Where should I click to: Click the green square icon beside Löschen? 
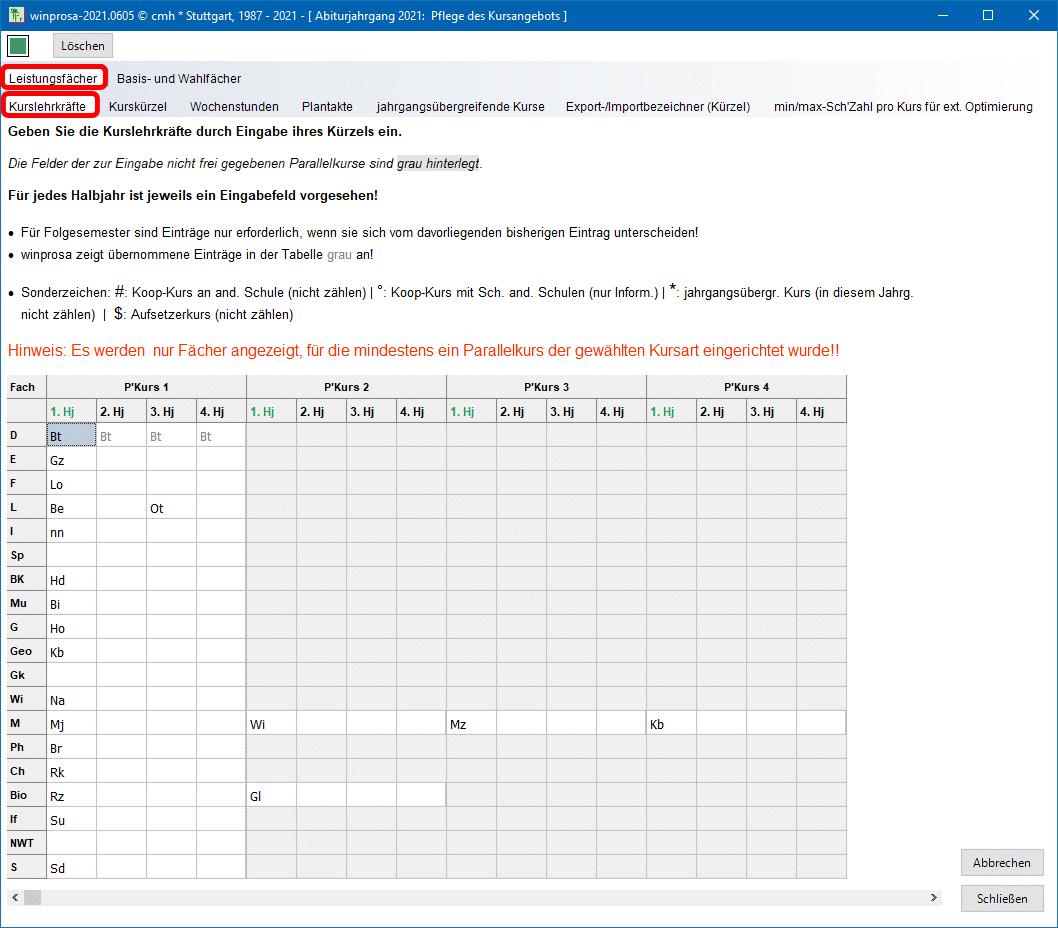click(18, 46)
